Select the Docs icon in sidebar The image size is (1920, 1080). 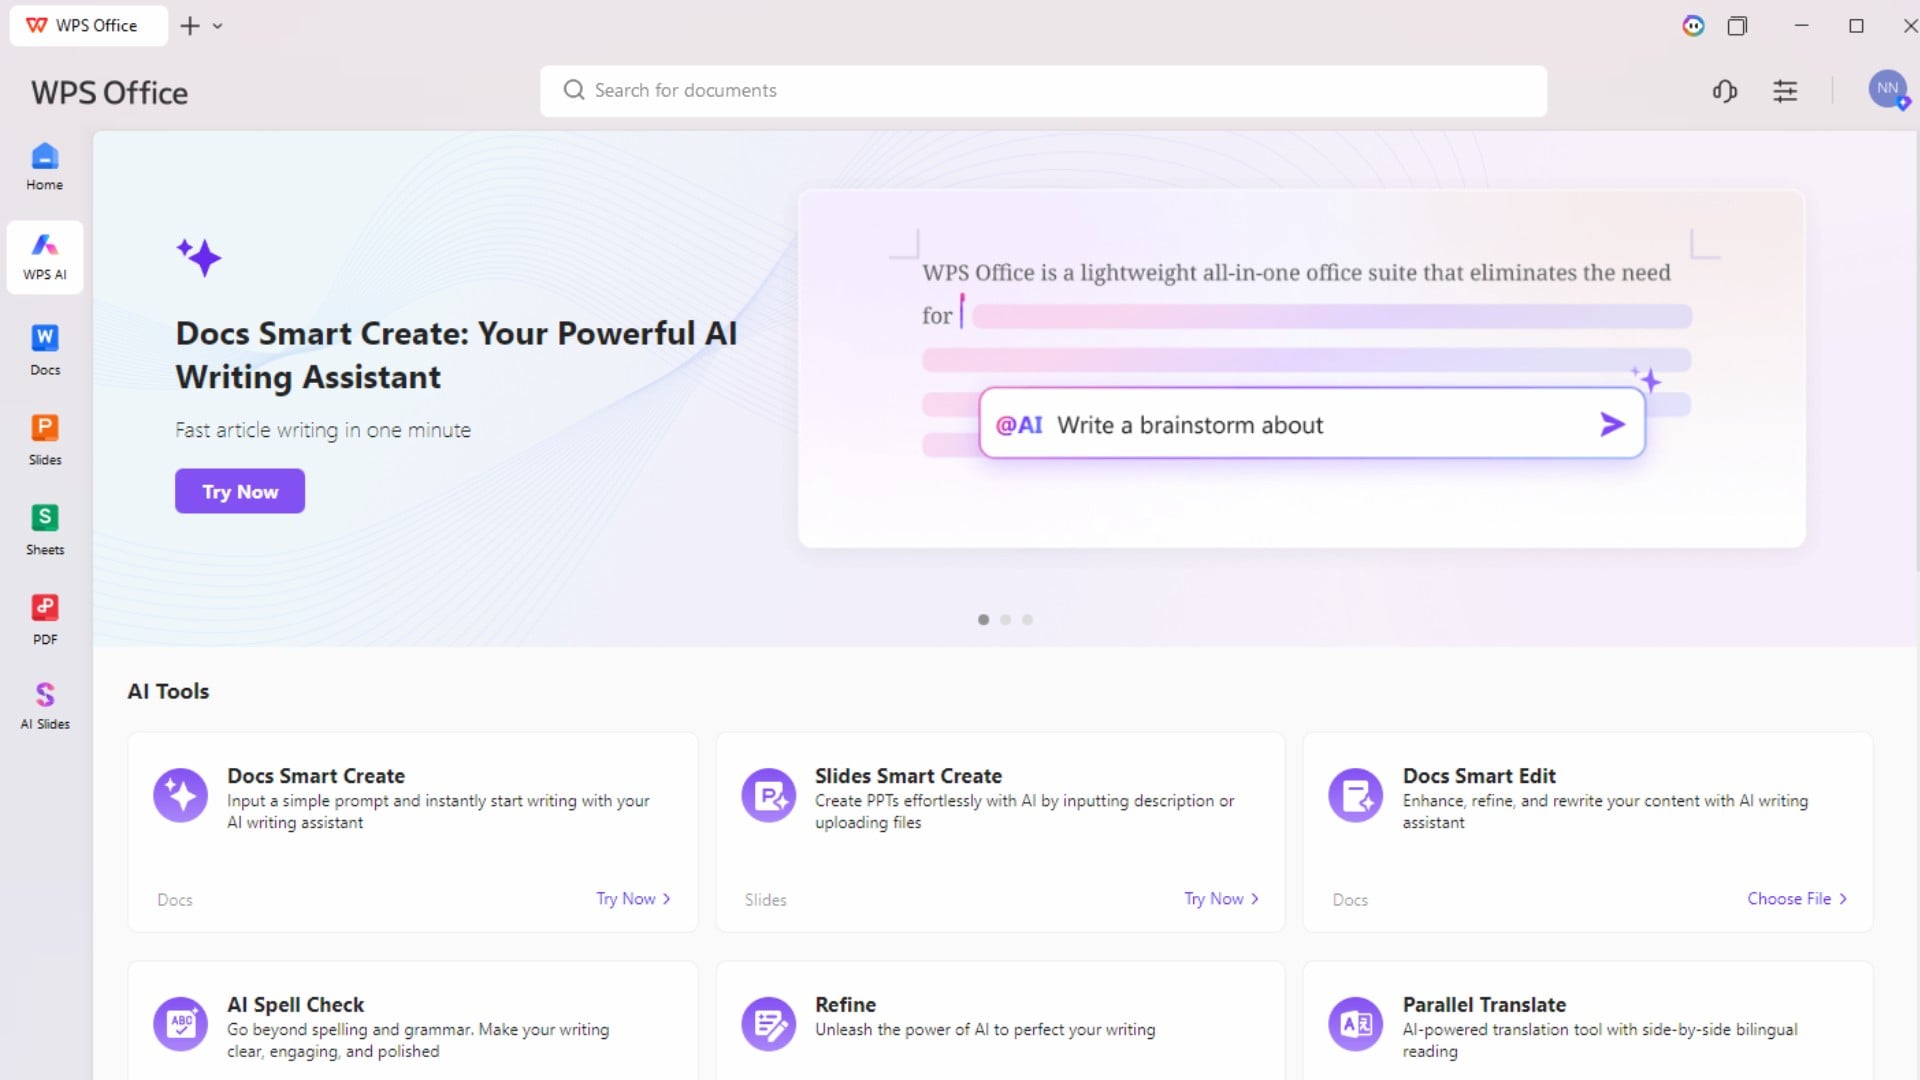coord(44,350)
